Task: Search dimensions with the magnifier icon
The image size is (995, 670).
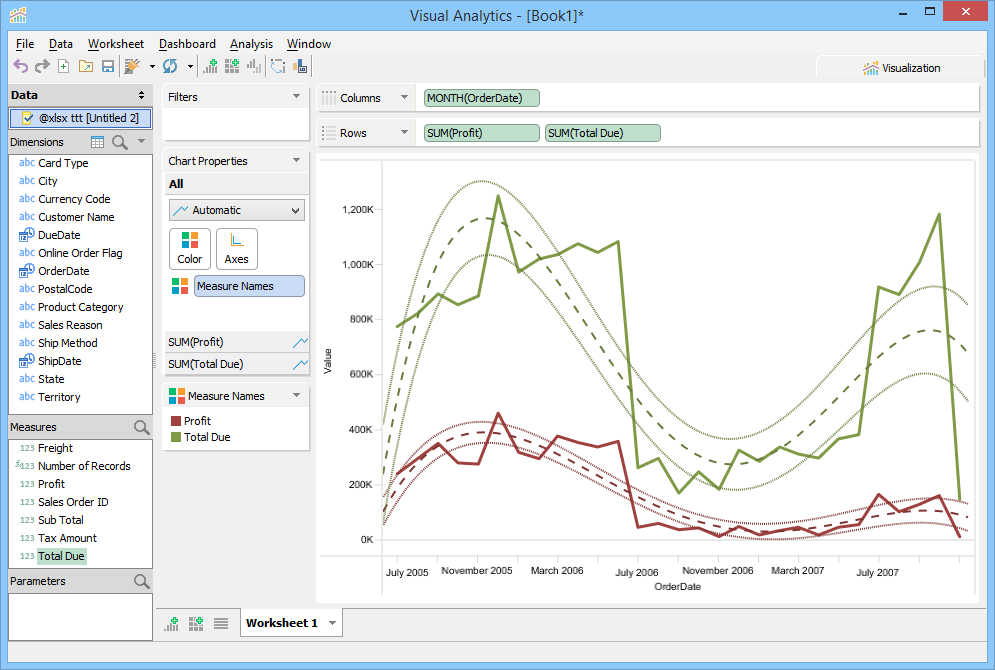Action: [120, 142]
